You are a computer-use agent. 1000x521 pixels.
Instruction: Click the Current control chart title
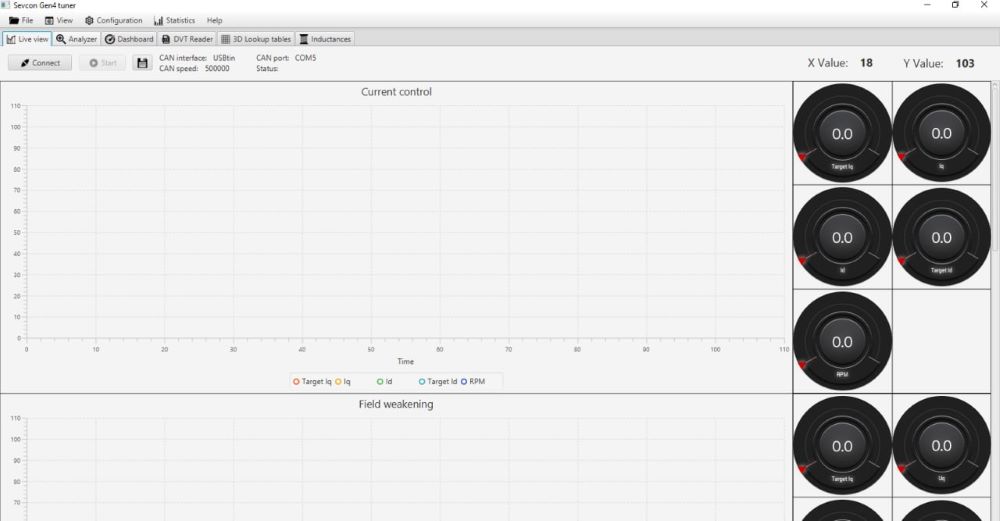[396, 92]
